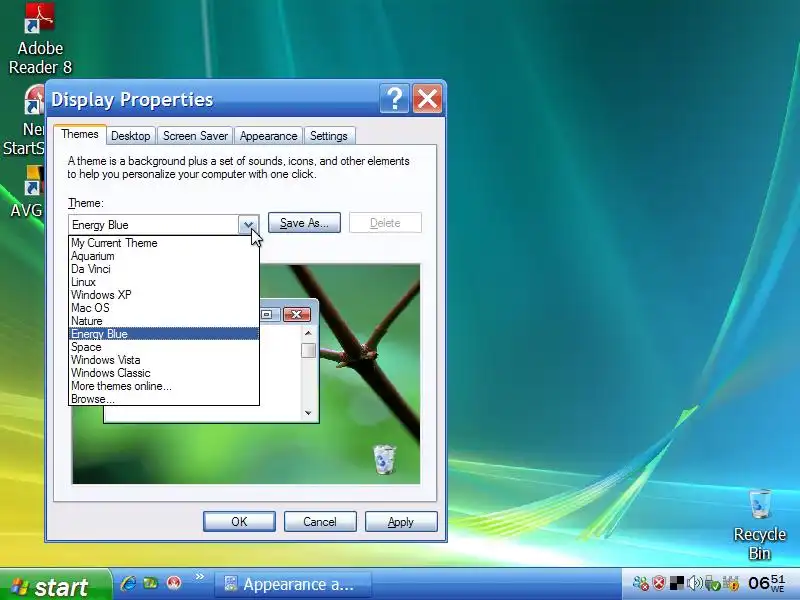Screen dimensions: 800x600
Task: Select More themes online option
Action: (x=164, y=386)
